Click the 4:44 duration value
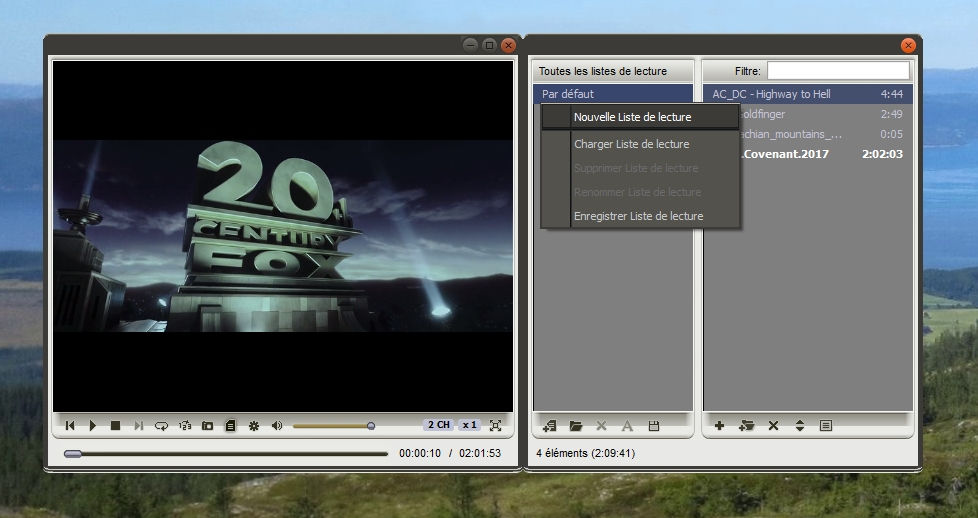The width and height of the screenshot is (978, 518). pyautogui.click(x=891, y=94)
